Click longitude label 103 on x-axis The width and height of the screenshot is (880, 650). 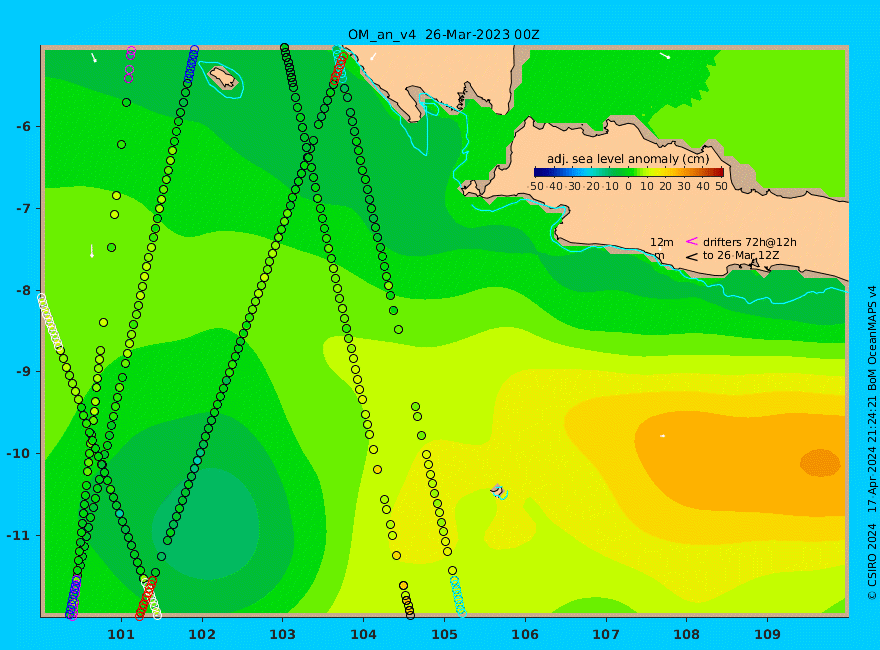282,635
